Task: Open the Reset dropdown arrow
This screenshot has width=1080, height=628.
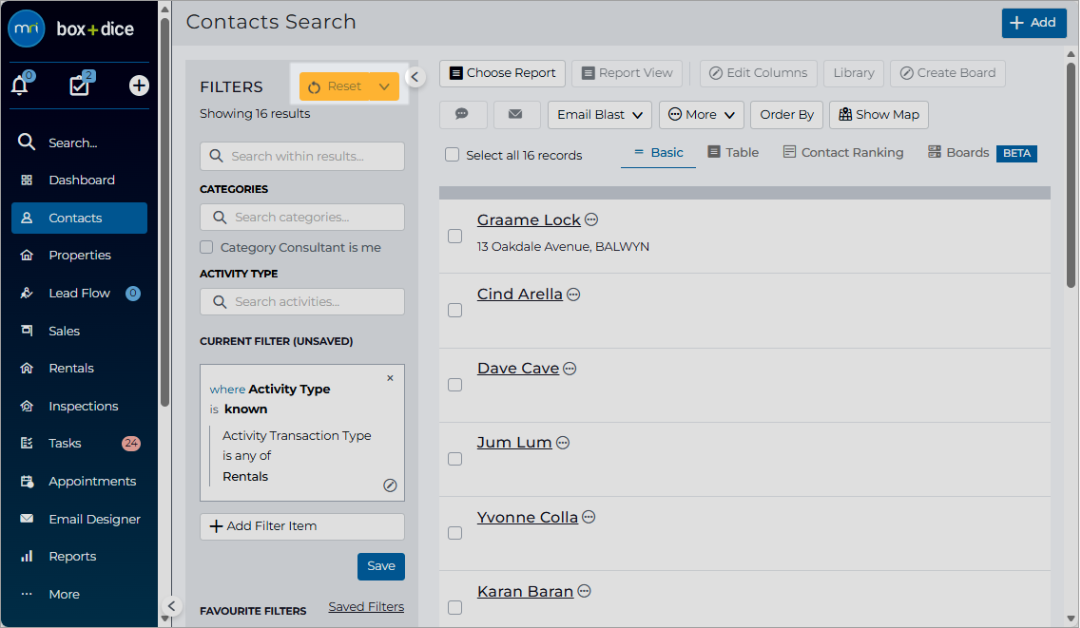Action: (384, 87)
